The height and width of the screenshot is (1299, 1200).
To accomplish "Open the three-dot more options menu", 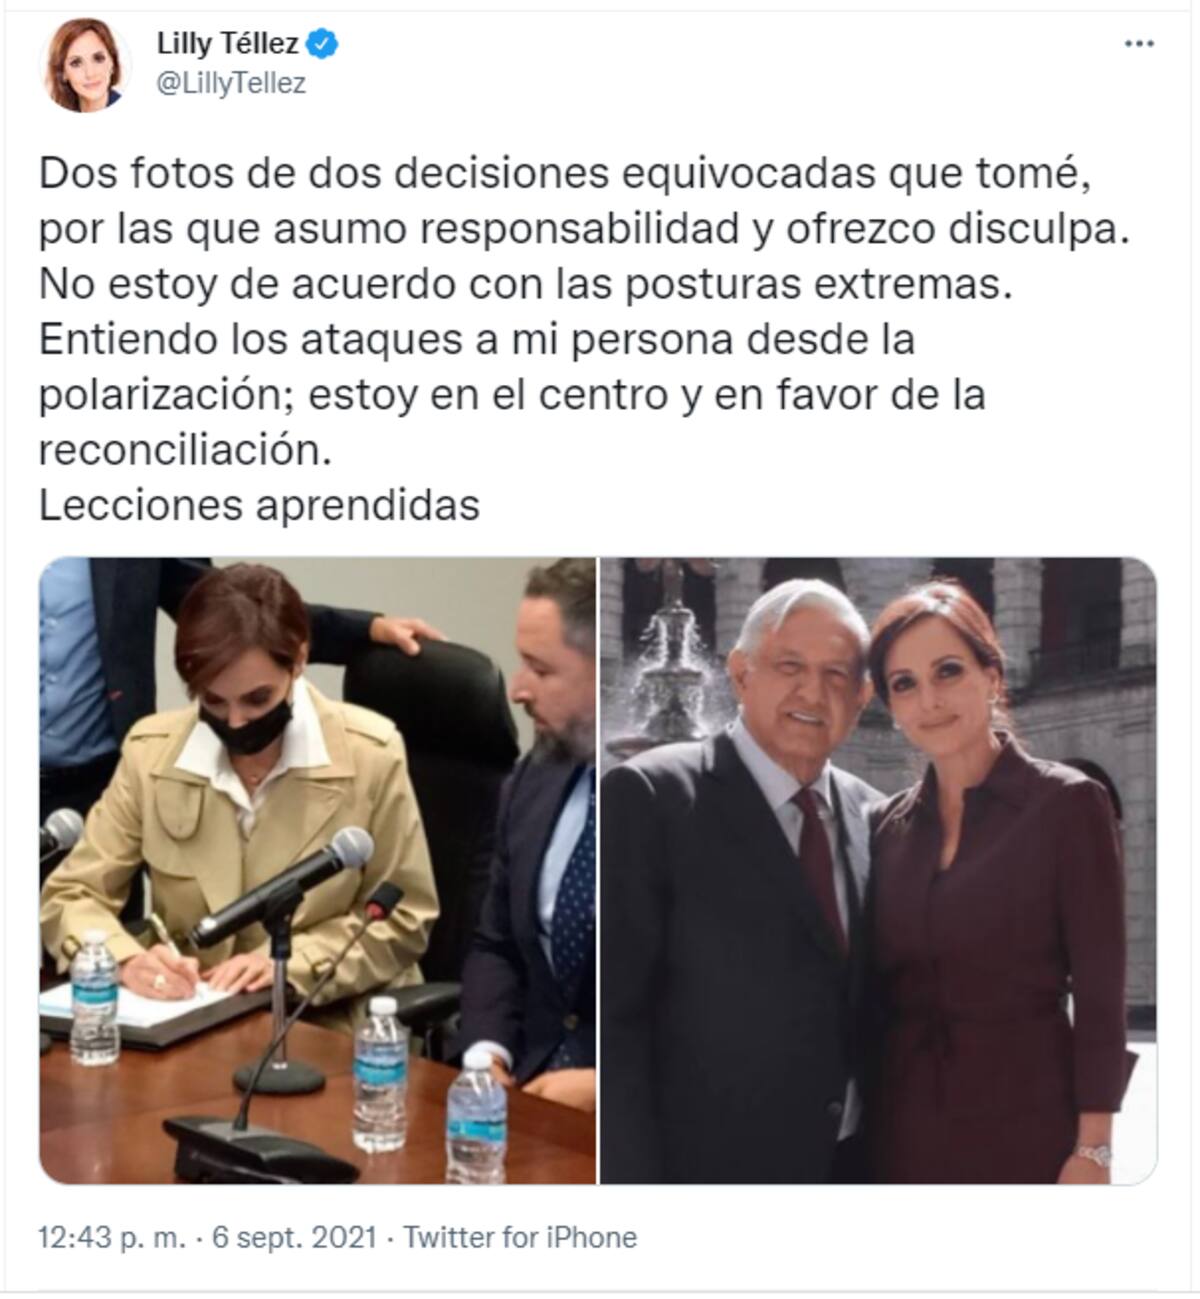I will pos(1140,45).
